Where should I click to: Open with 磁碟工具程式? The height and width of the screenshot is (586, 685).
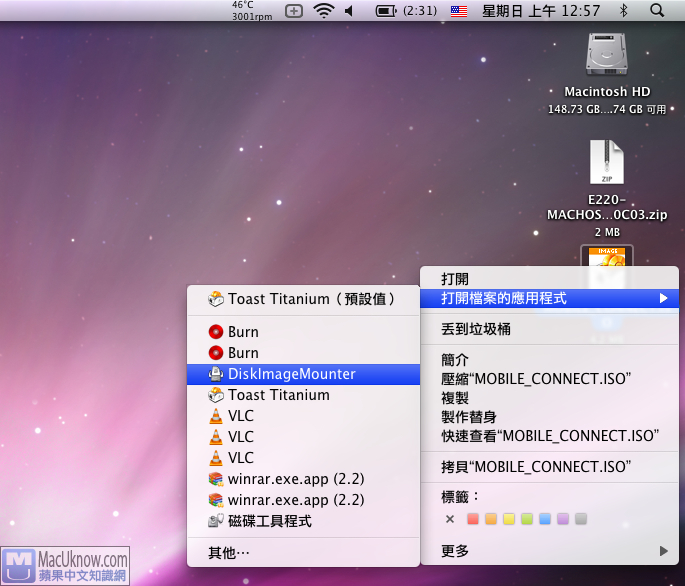pyautogui.click(x=303, y=521)
